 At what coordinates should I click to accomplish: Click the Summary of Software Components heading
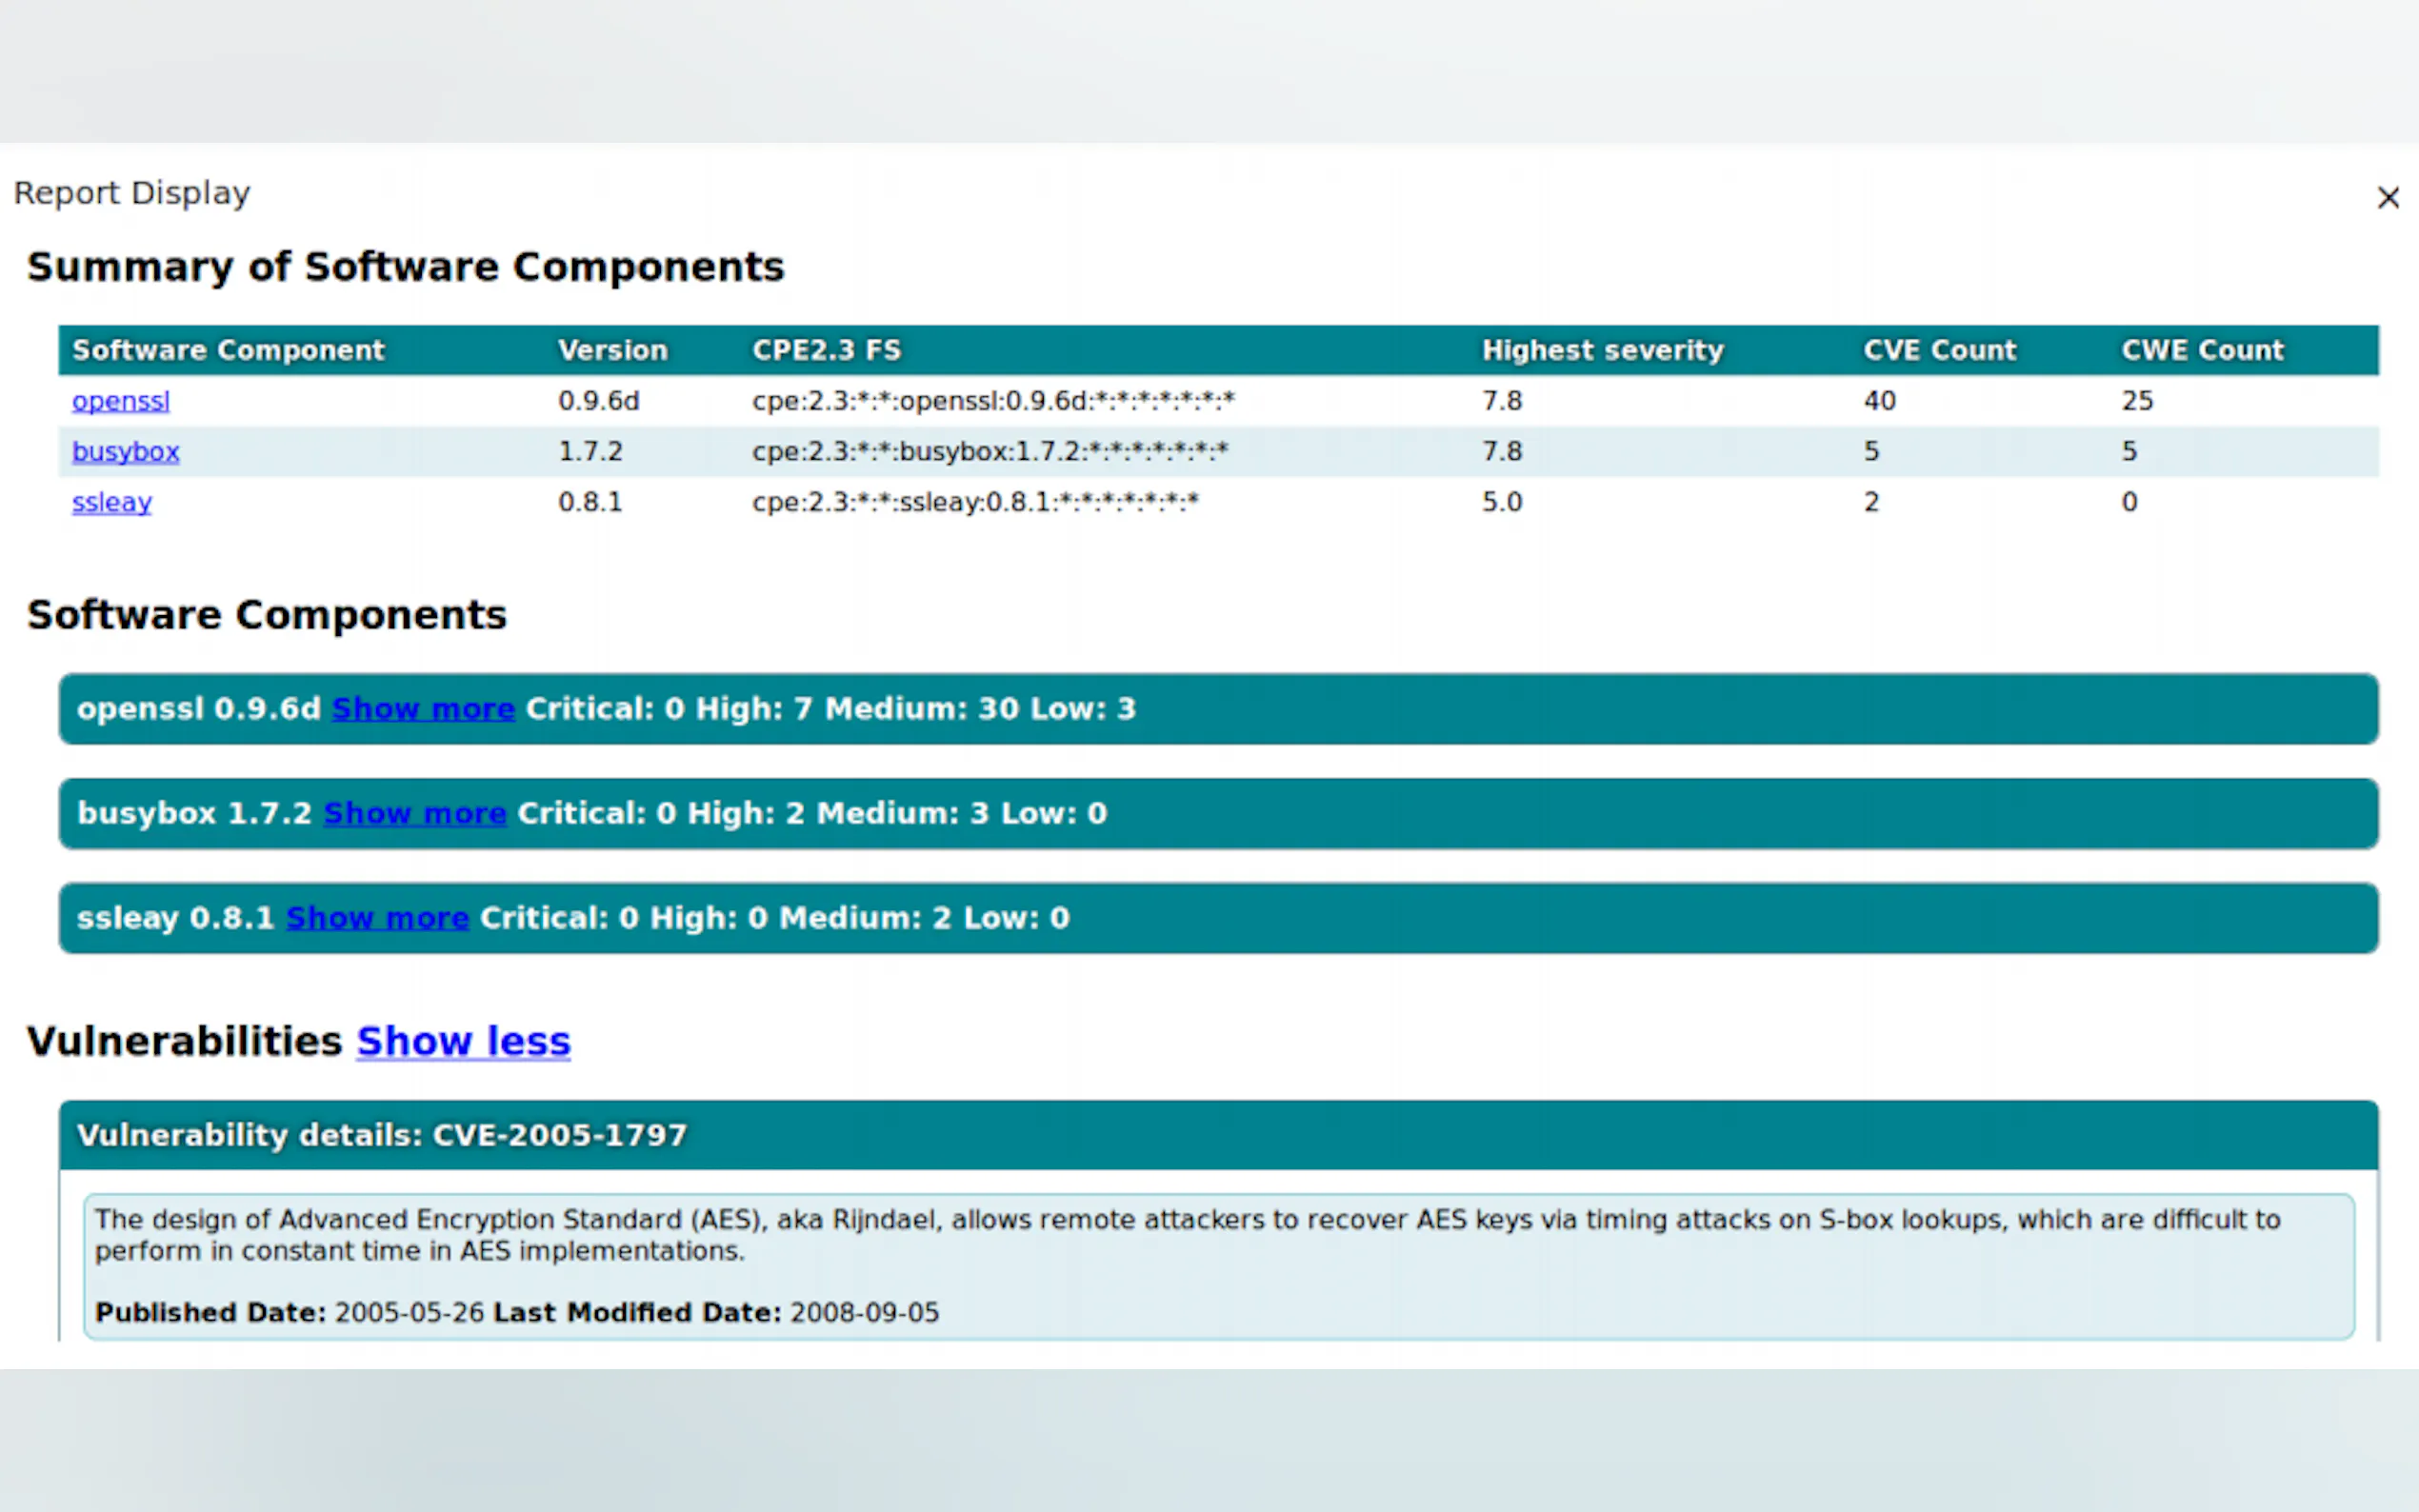(x=406, y=267)
